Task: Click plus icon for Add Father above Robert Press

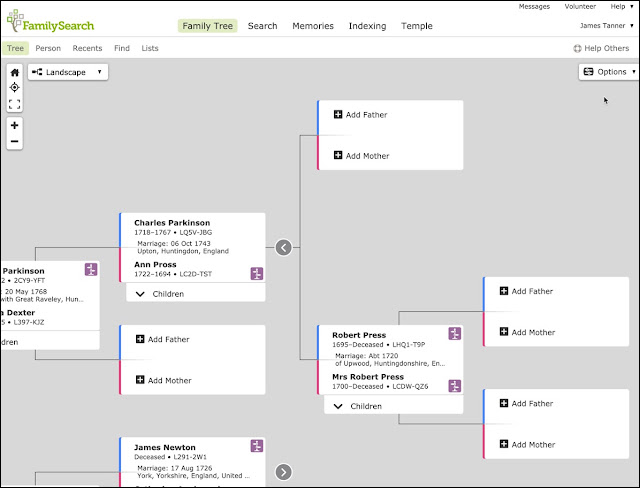Action: click(338, 114)
